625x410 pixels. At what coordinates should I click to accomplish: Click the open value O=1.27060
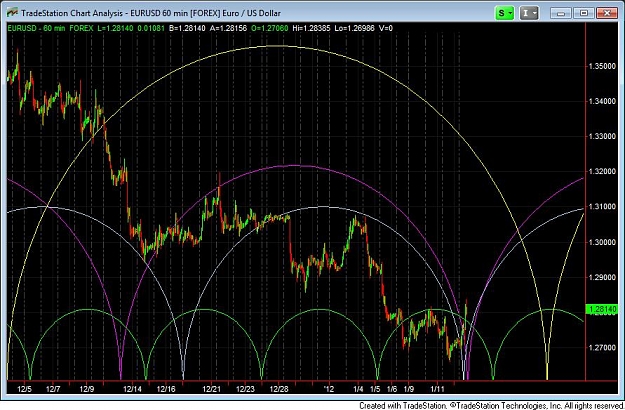269,28
